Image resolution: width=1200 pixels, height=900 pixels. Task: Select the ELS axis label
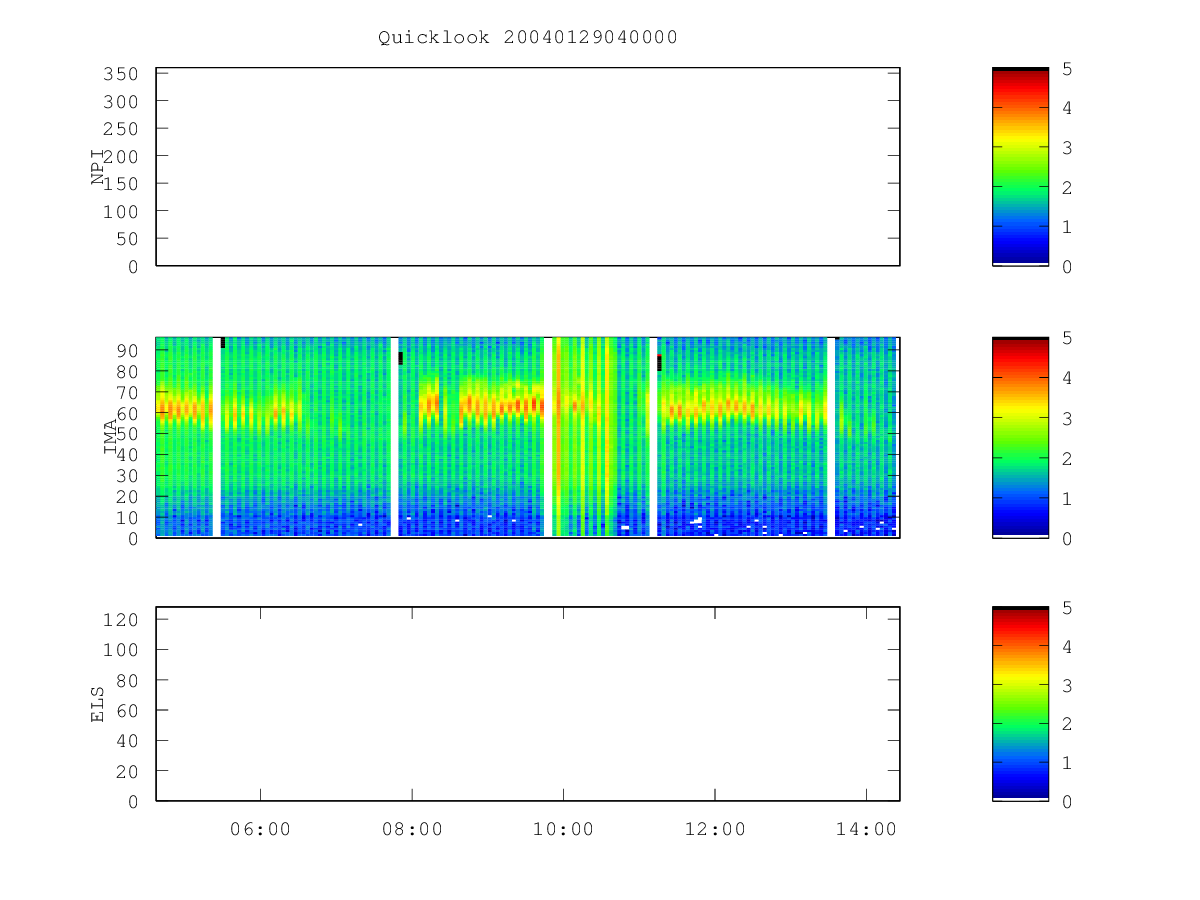[98, 704]
